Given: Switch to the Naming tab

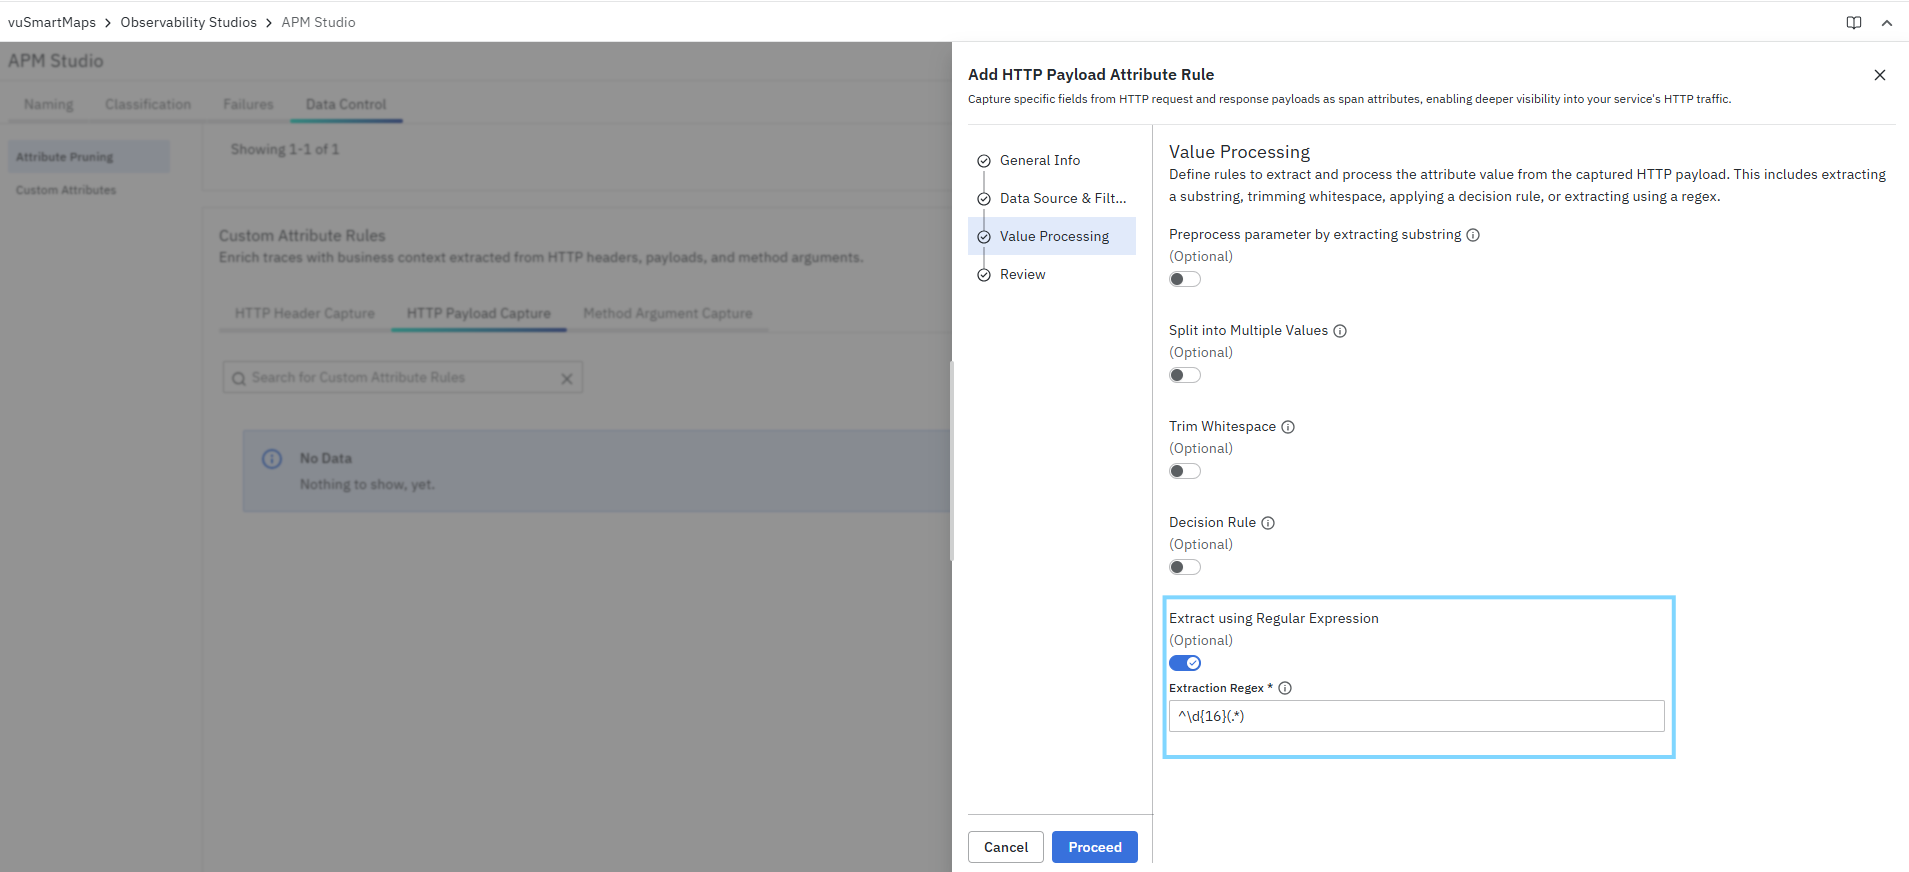Looking at the screenshot, I should (49, 104).
